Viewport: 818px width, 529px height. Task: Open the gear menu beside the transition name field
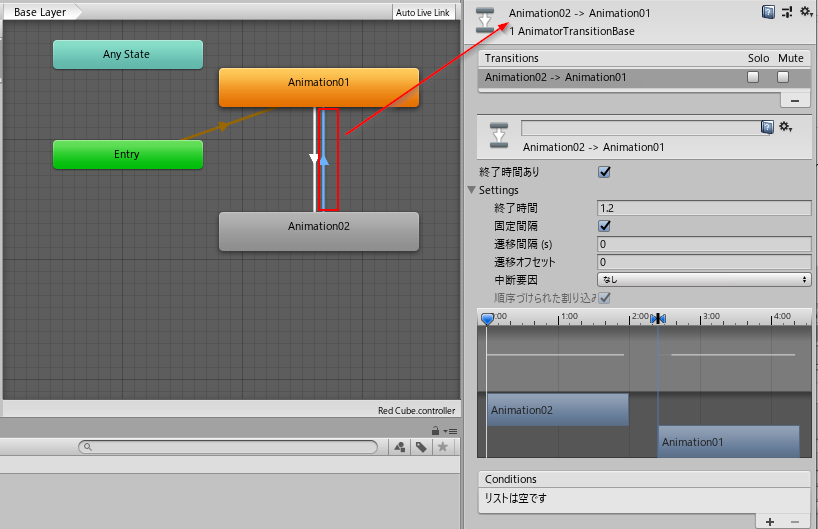[786, 127]
